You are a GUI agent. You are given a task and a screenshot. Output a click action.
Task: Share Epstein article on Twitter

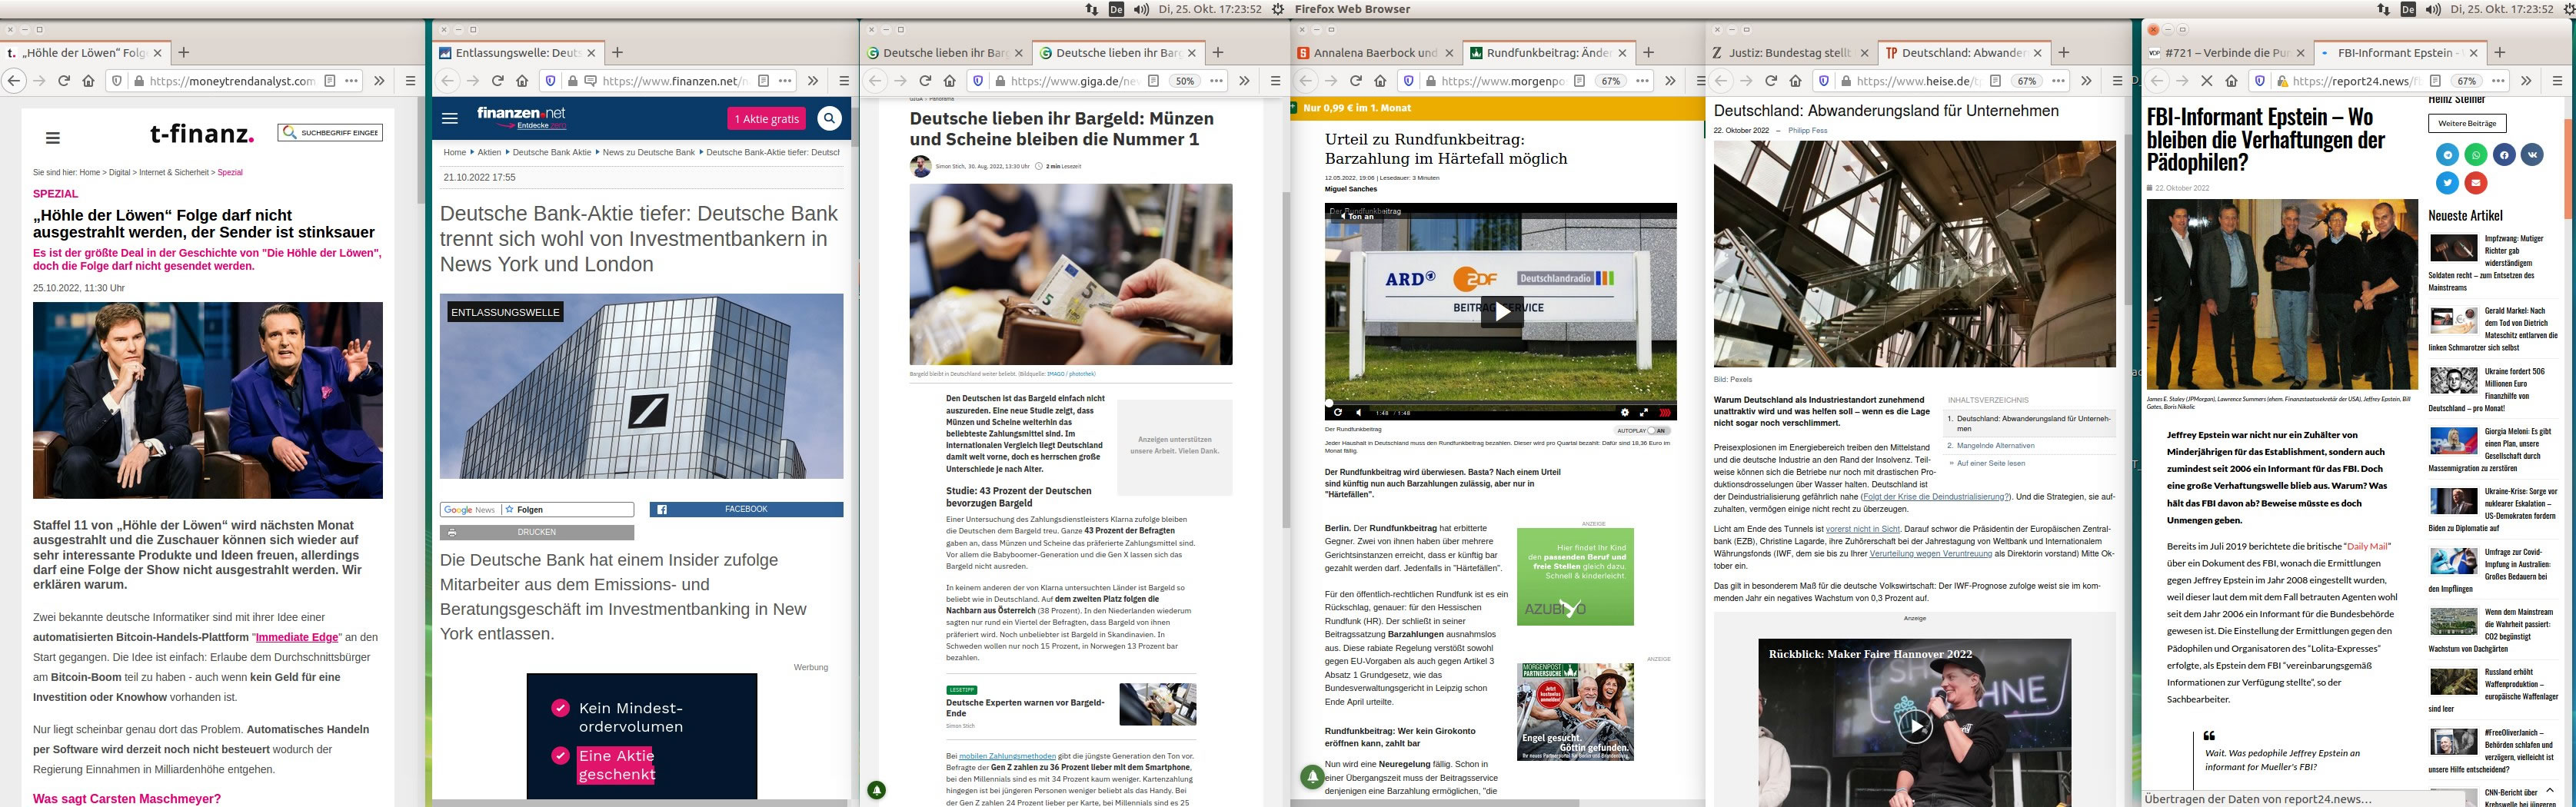click(x=2447, y=182)
